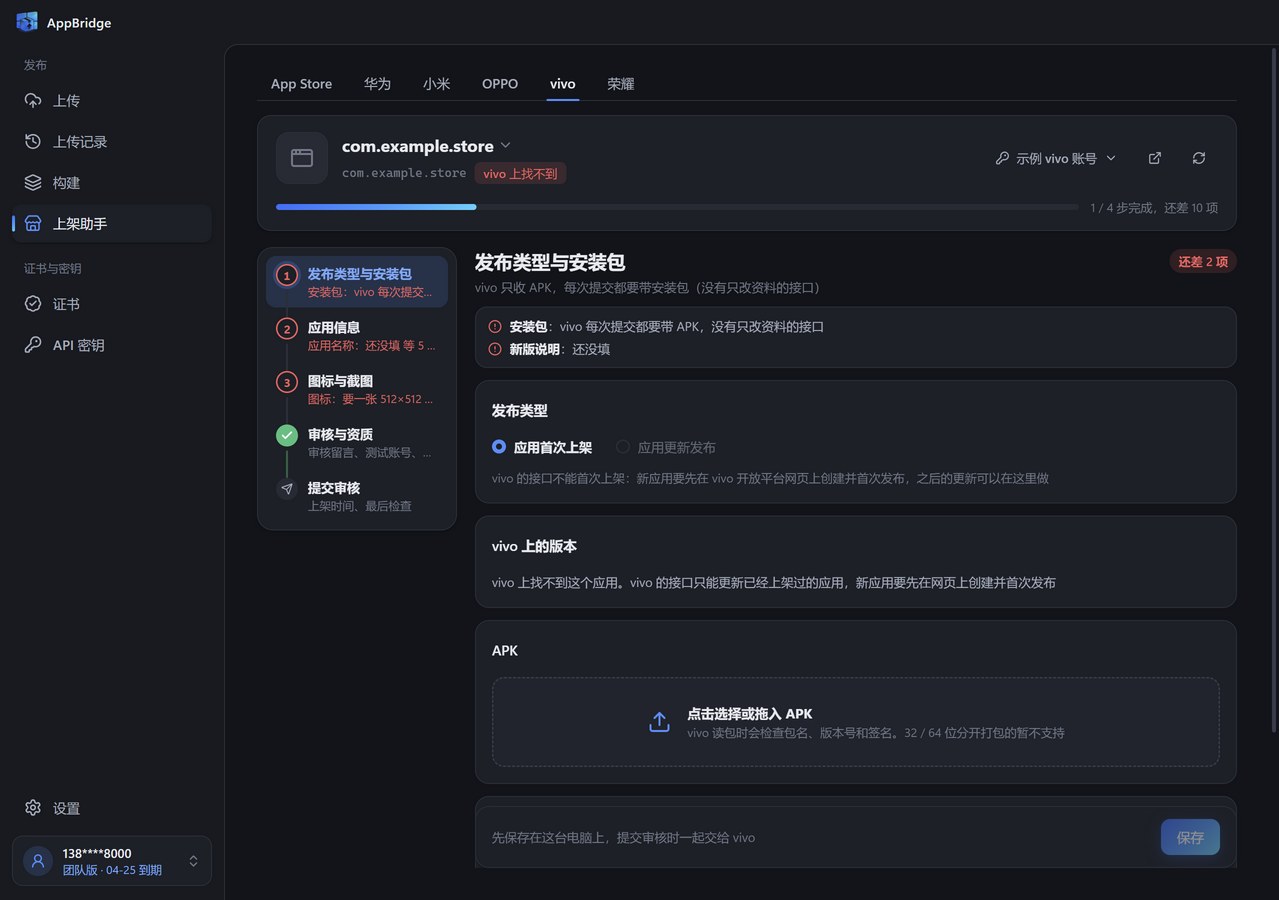Image resolution: width=1279 pixels, height=900 pixels.
Task: Open step 3 图标与截图
Action: coord(357,389)
